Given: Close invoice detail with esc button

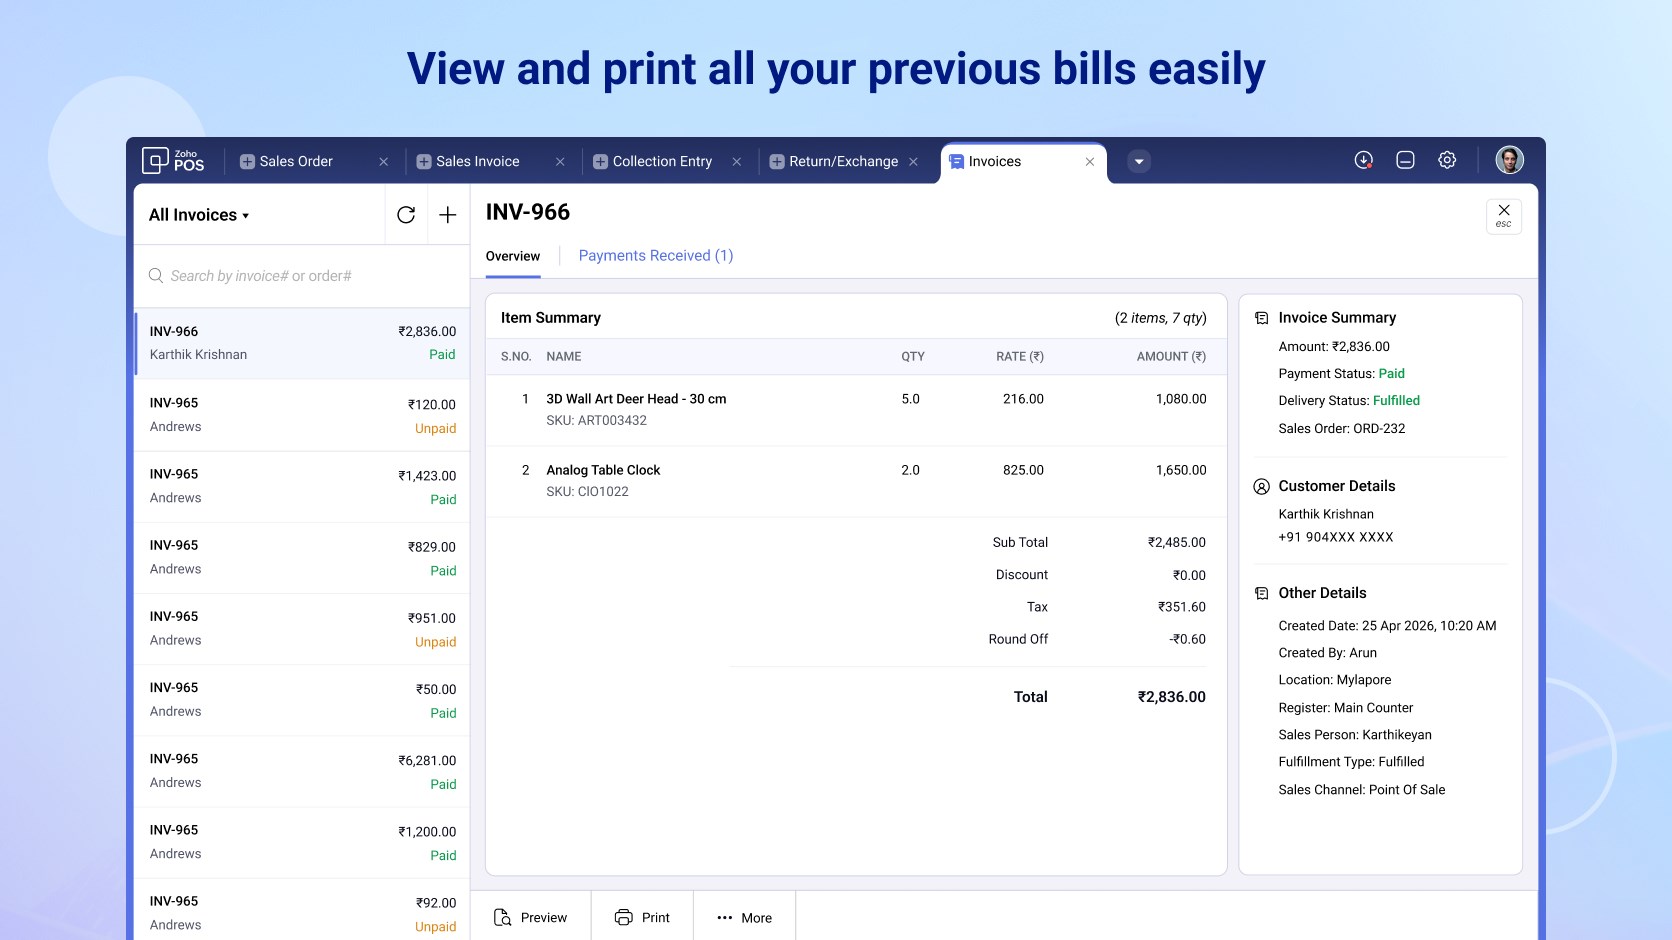Looking at the screenshot, I should click(1504, 216).
